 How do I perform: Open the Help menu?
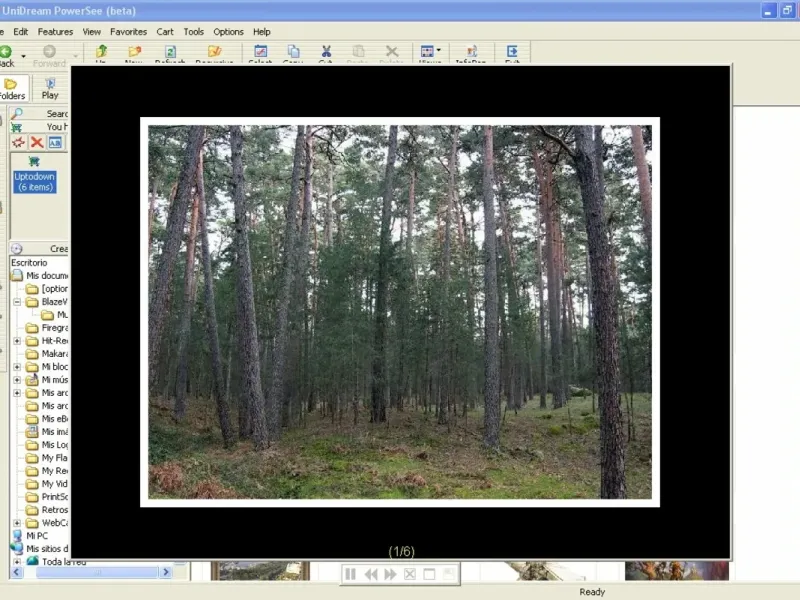262,32
